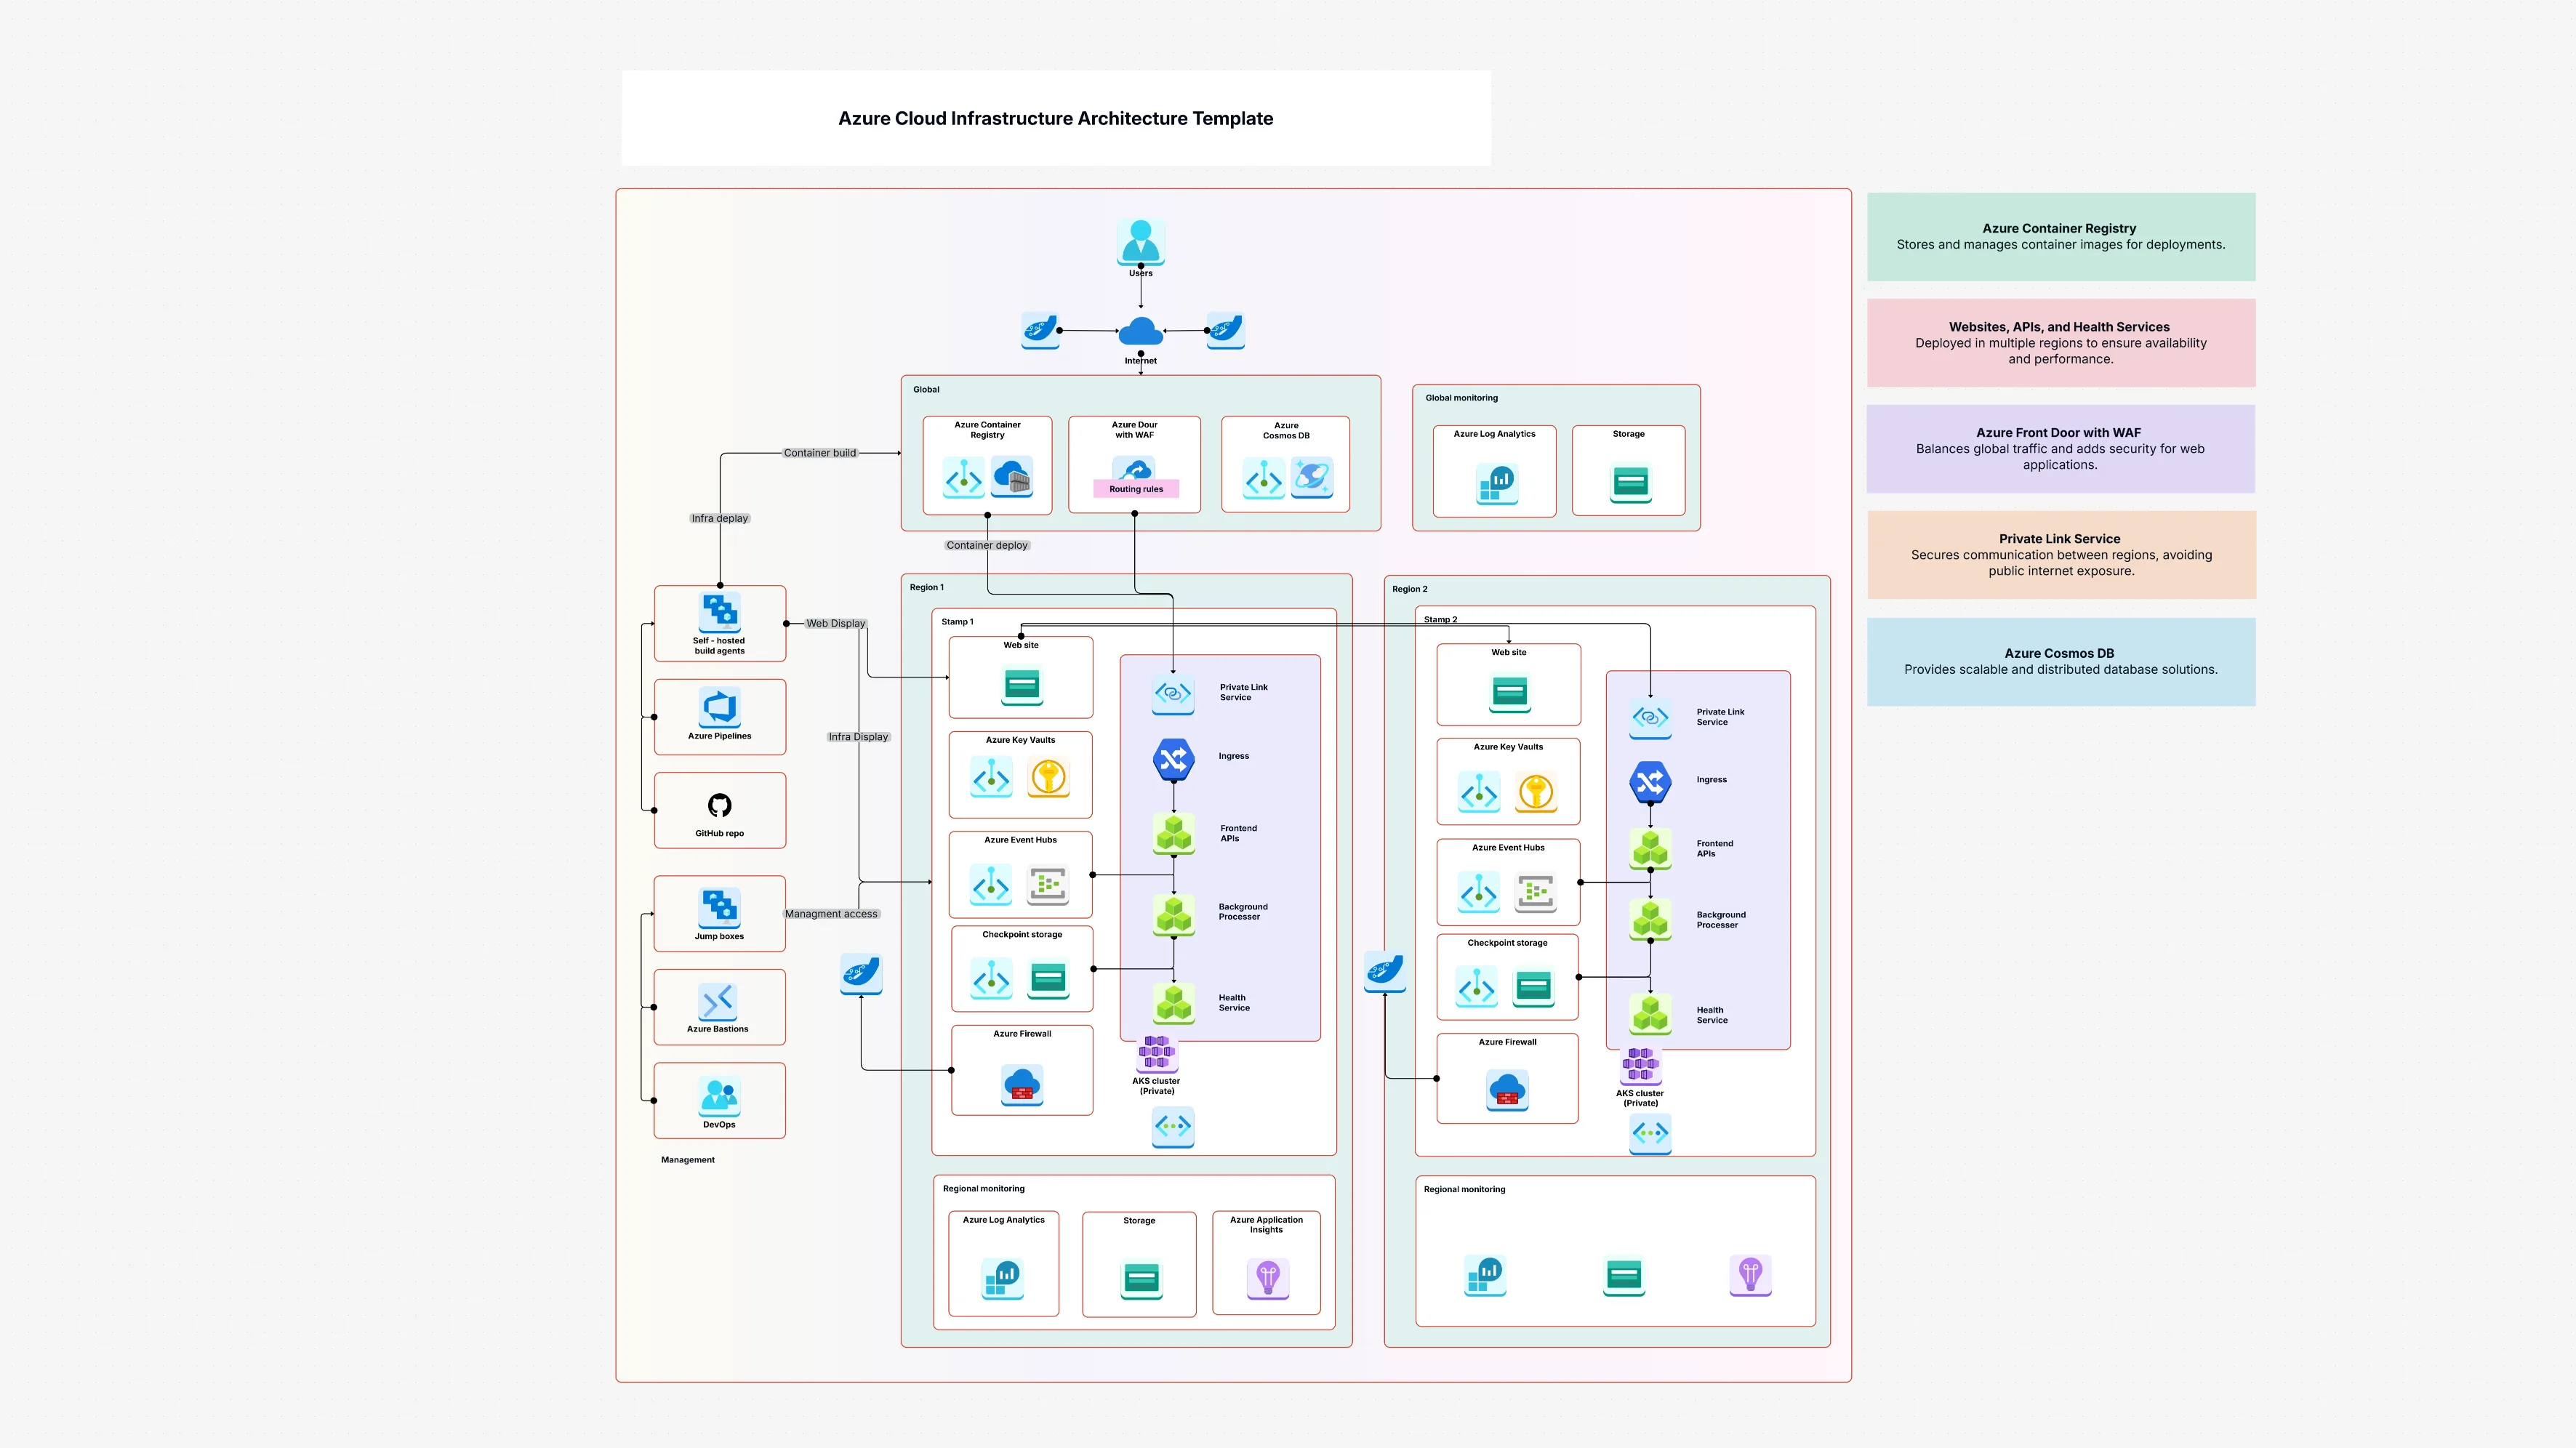
Task: Click the Azure Firewall icon in Stamp 1
Action: pyautogui.click(x=1021, y=1087)
